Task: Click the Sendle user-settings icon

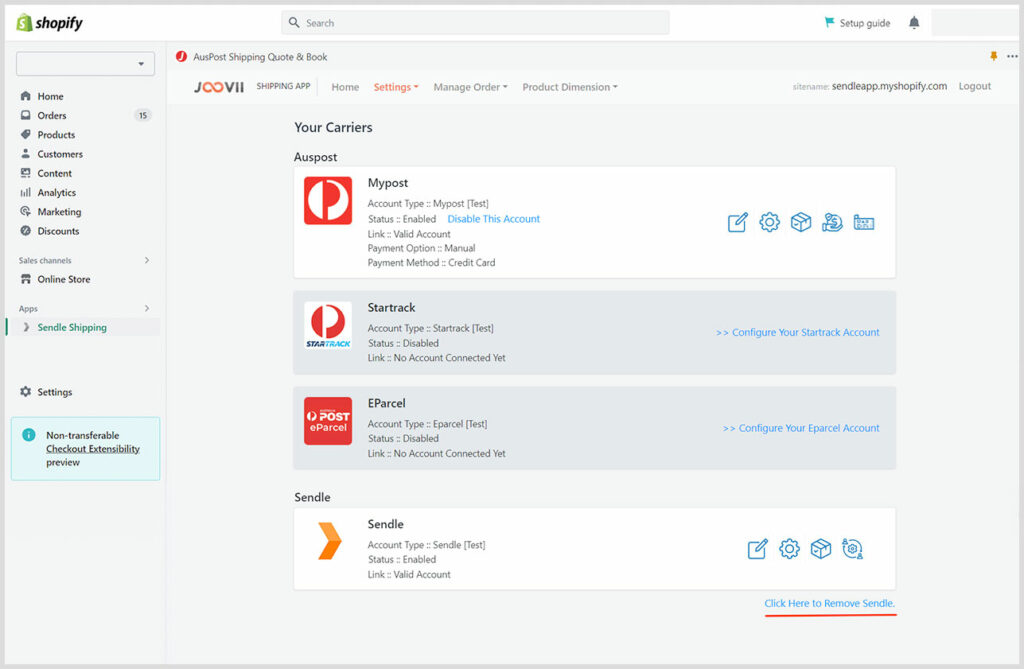Action: click(852, 549)
